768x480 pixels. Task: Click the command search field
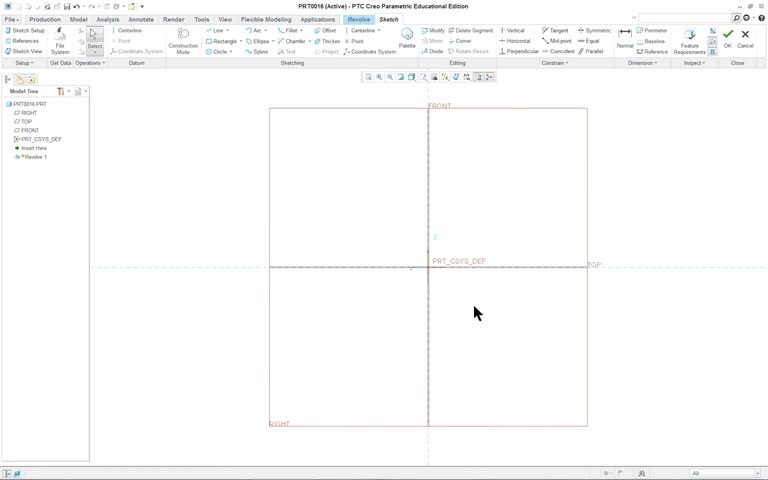[x=684, y=18]
